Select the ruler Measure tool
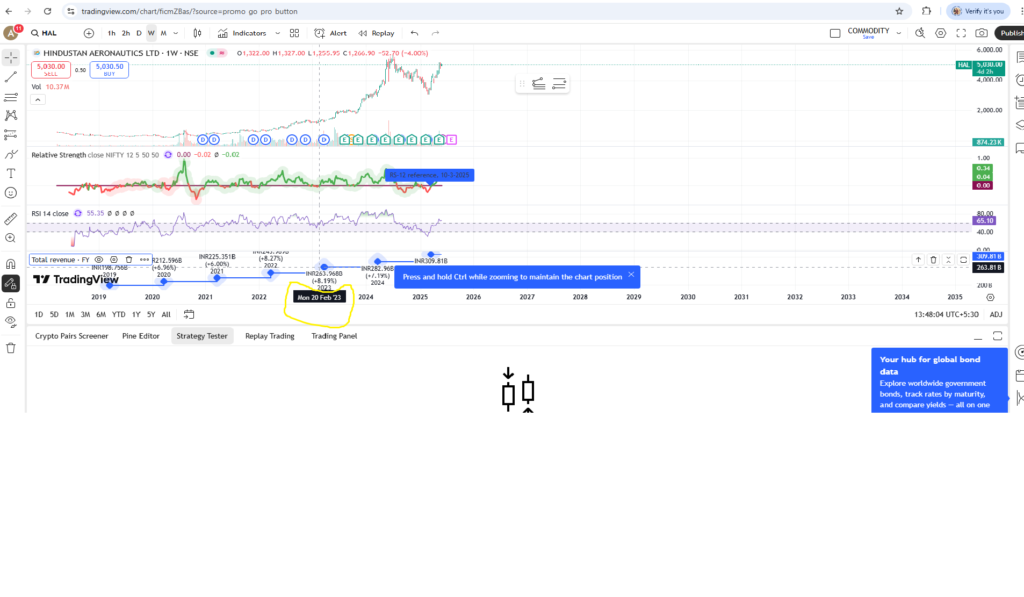1024x597 pixels. pyautogui.click(x=10, y=219)
